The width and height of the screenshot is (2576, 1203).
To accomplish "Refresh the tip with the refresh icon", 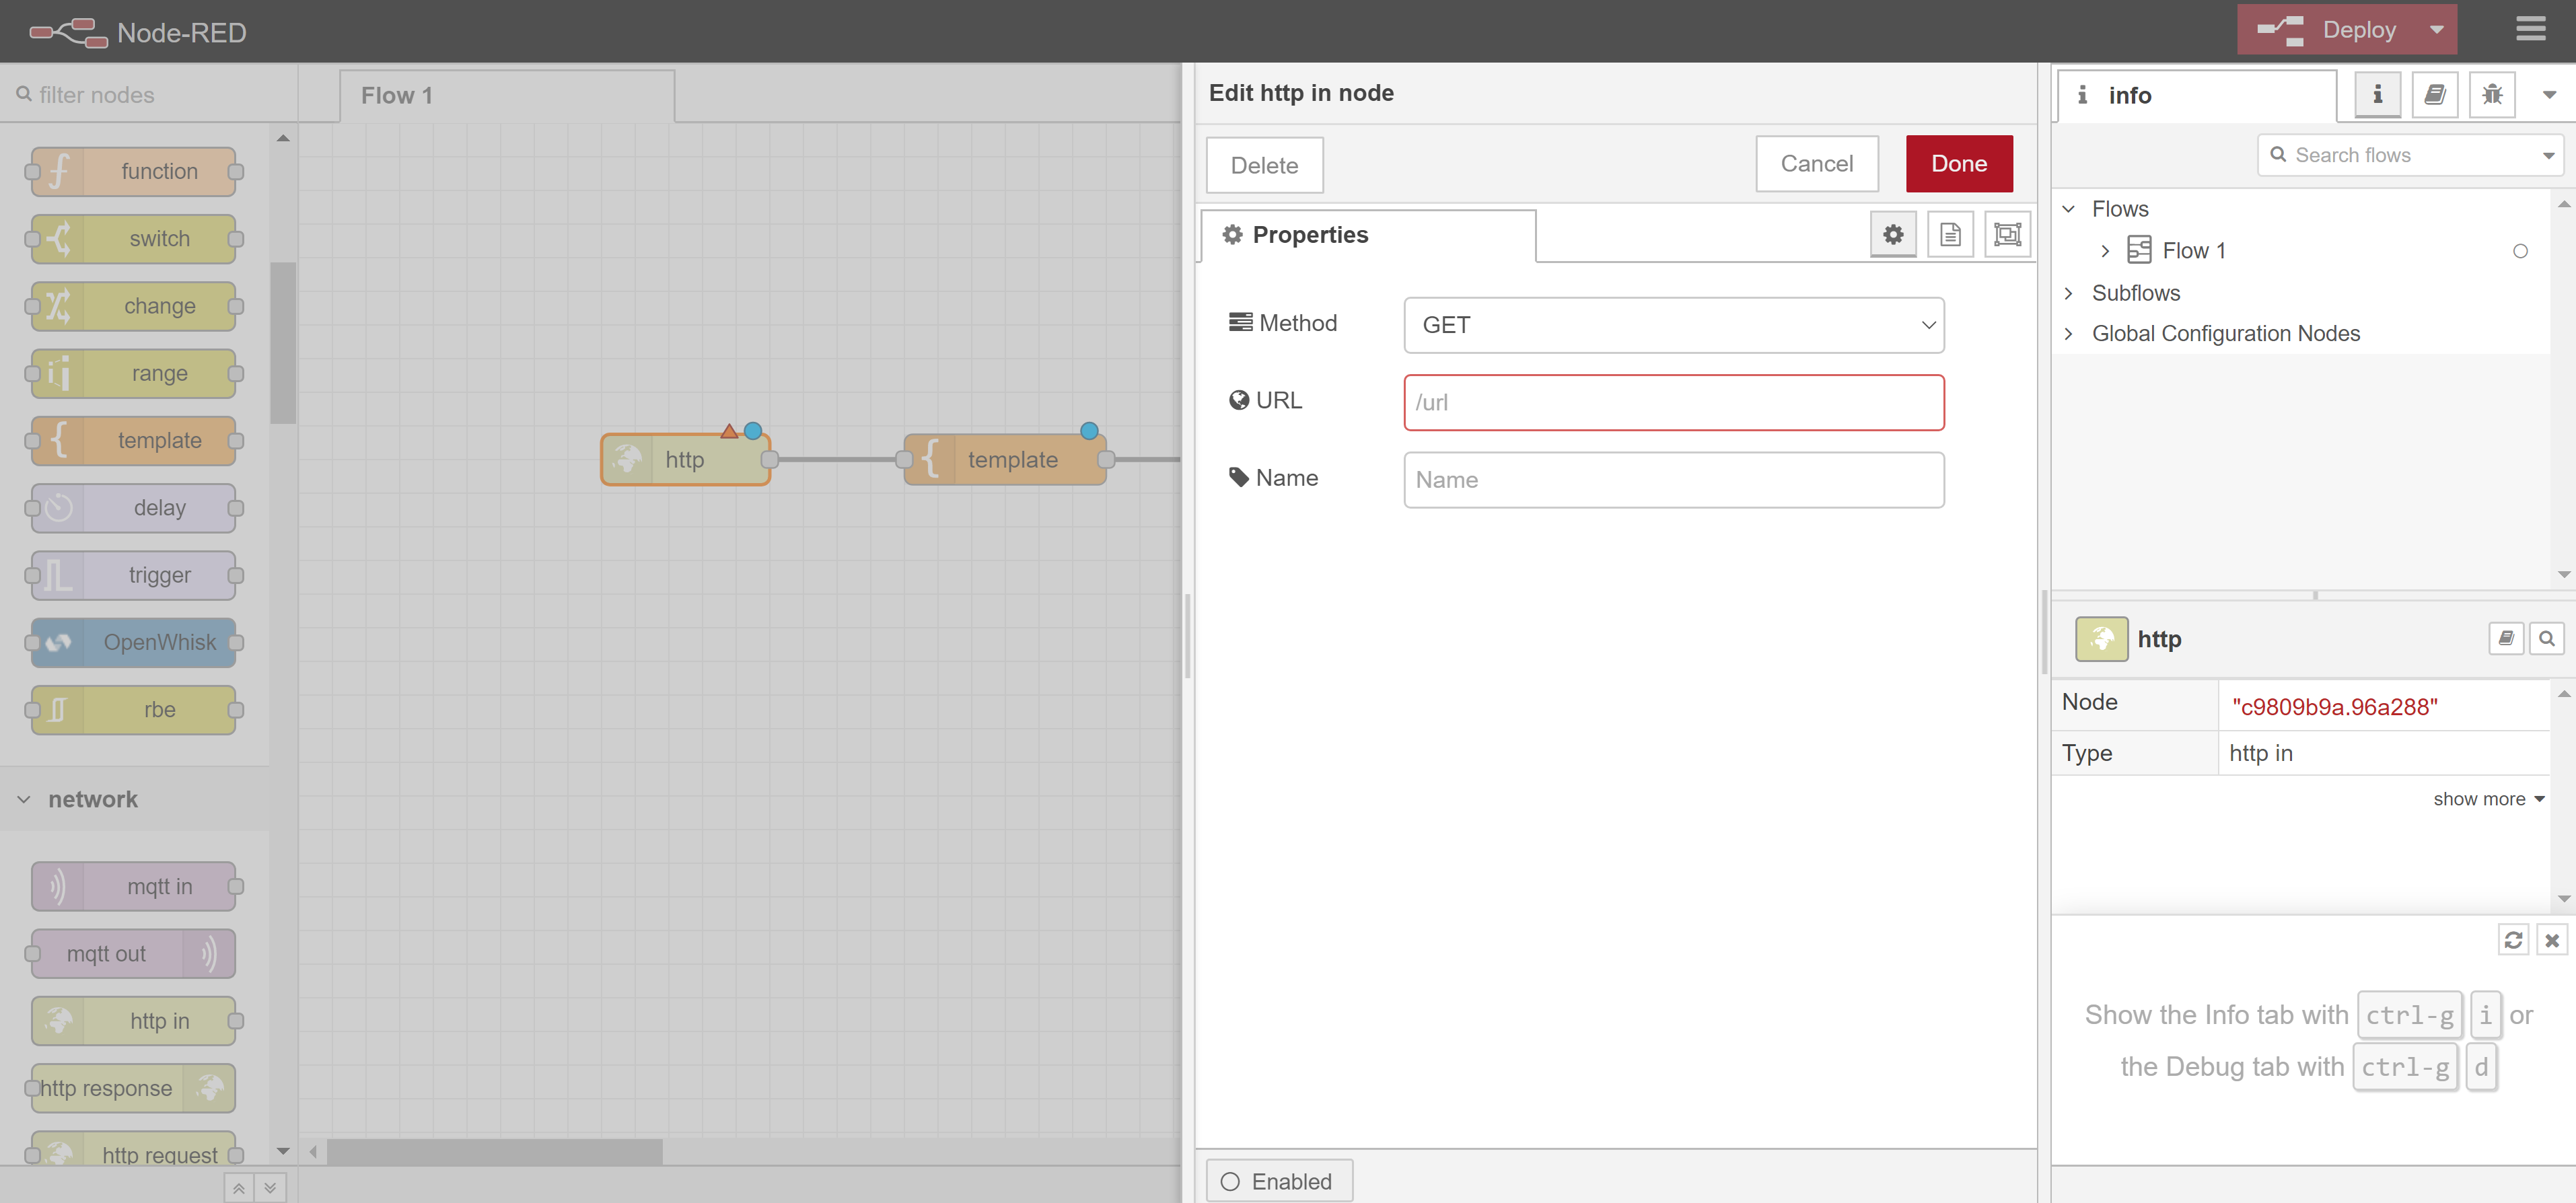I will [2513, 940].
